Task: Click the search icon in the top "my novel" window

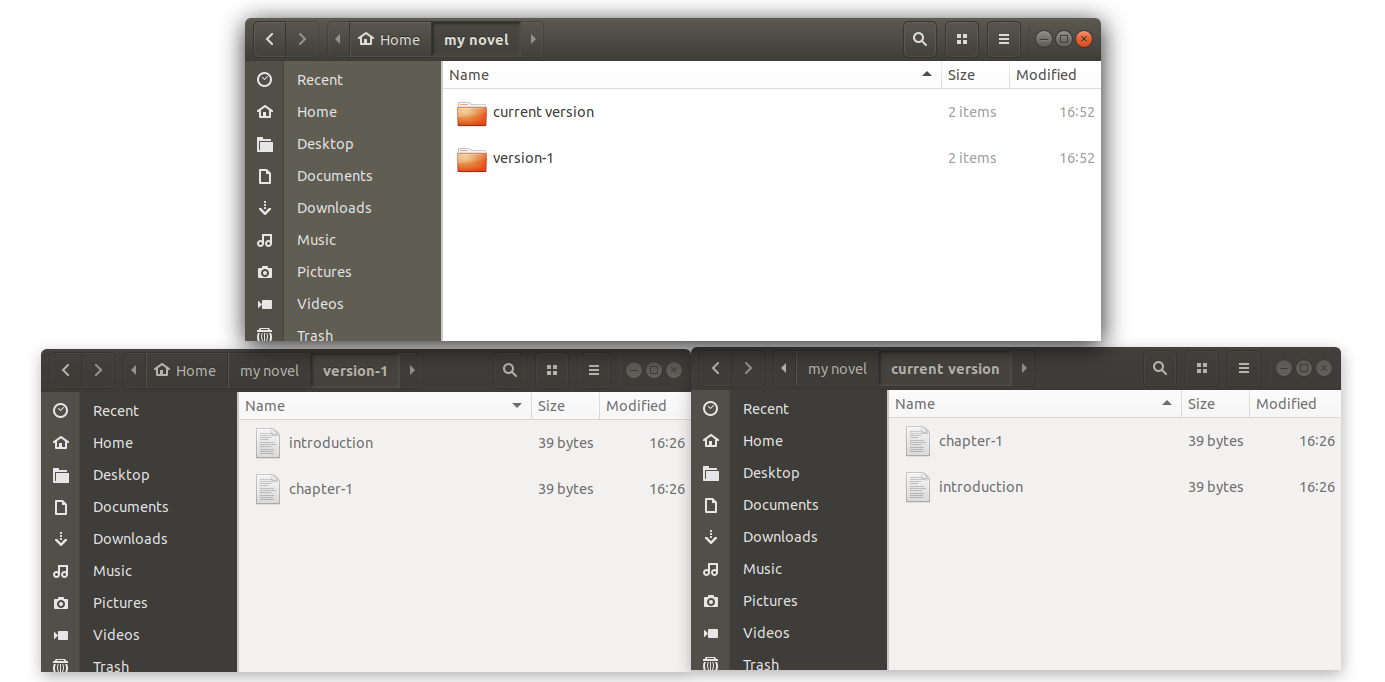Action: [x=919, y=40]
